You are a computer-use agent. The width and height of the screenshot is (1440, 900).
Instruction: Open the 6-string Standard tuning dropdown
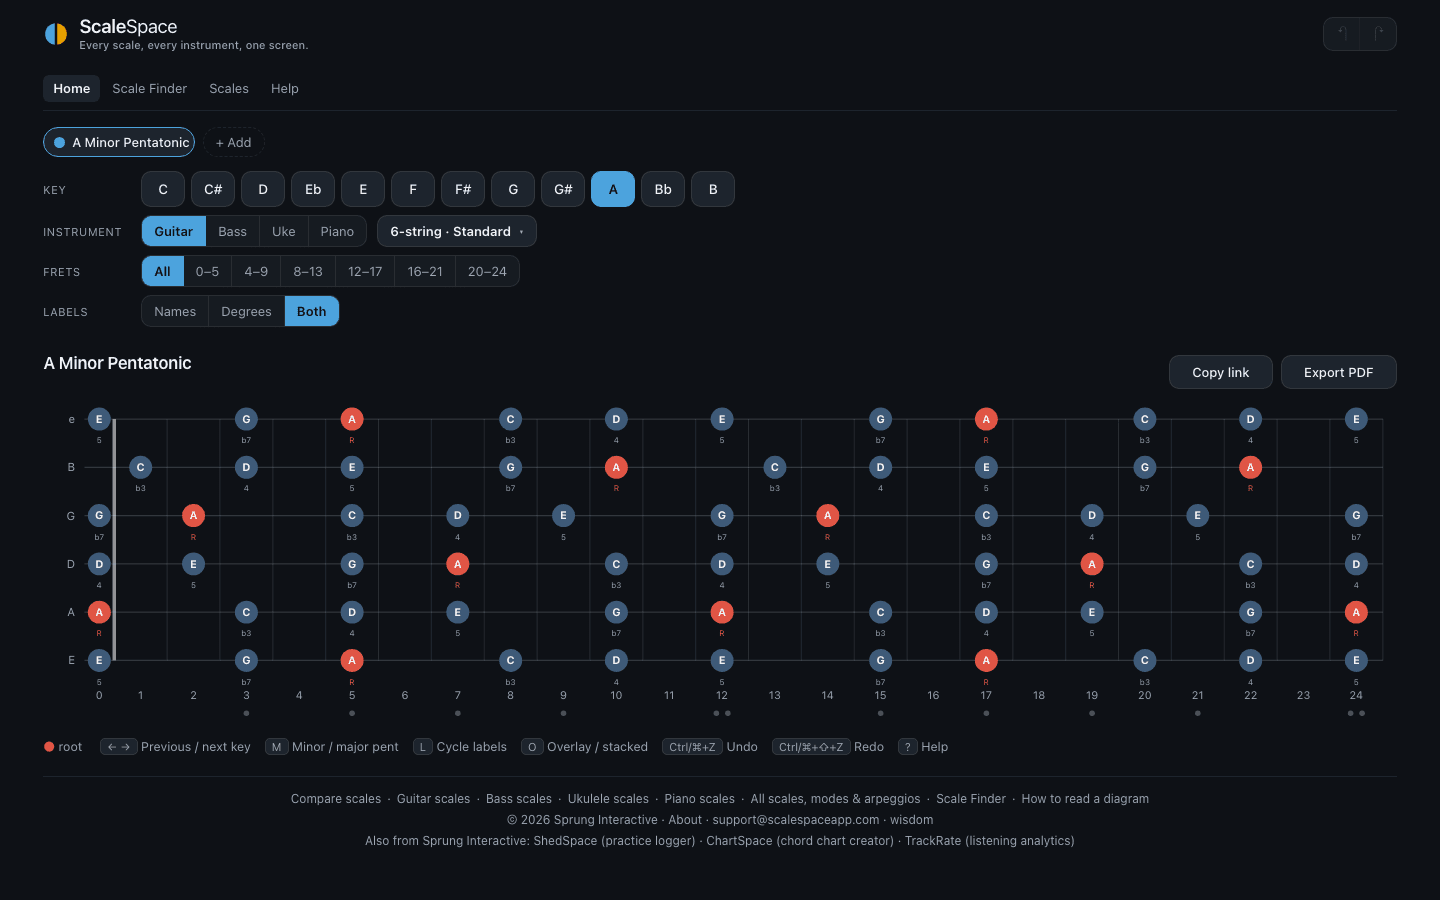pos(457,231)
